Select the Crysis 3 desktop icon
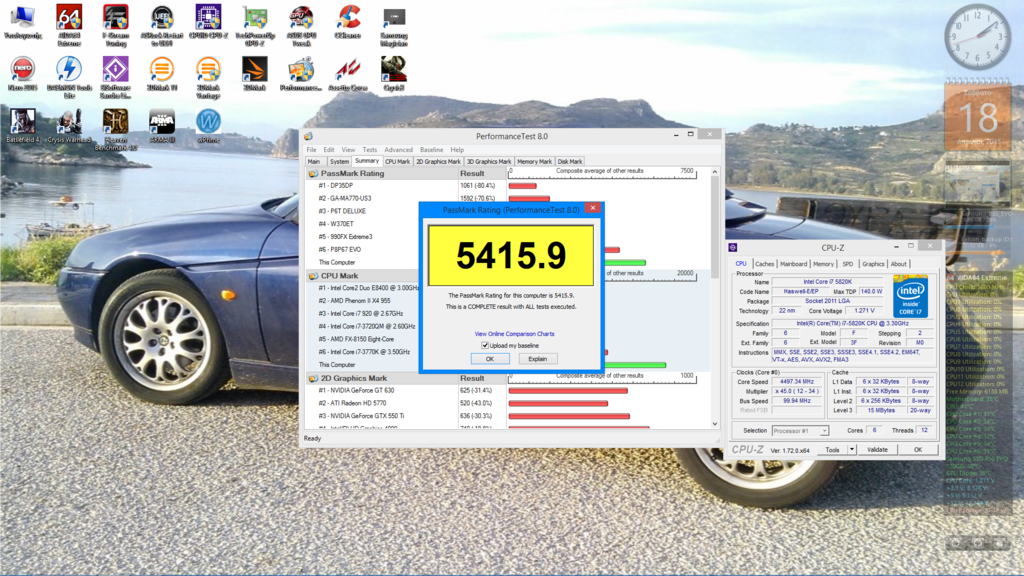This screenshot has width=1024, height=576. tap(394, 73)
